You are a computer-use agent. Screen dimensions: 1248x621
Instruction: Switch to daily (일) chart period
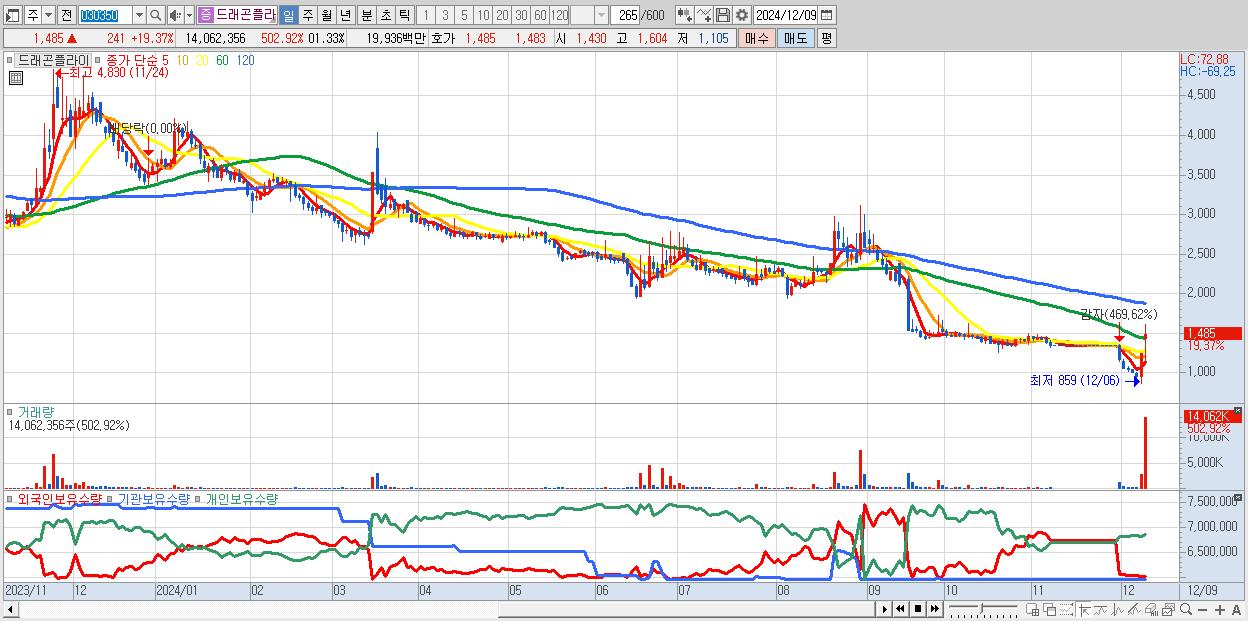pos(288,15)
